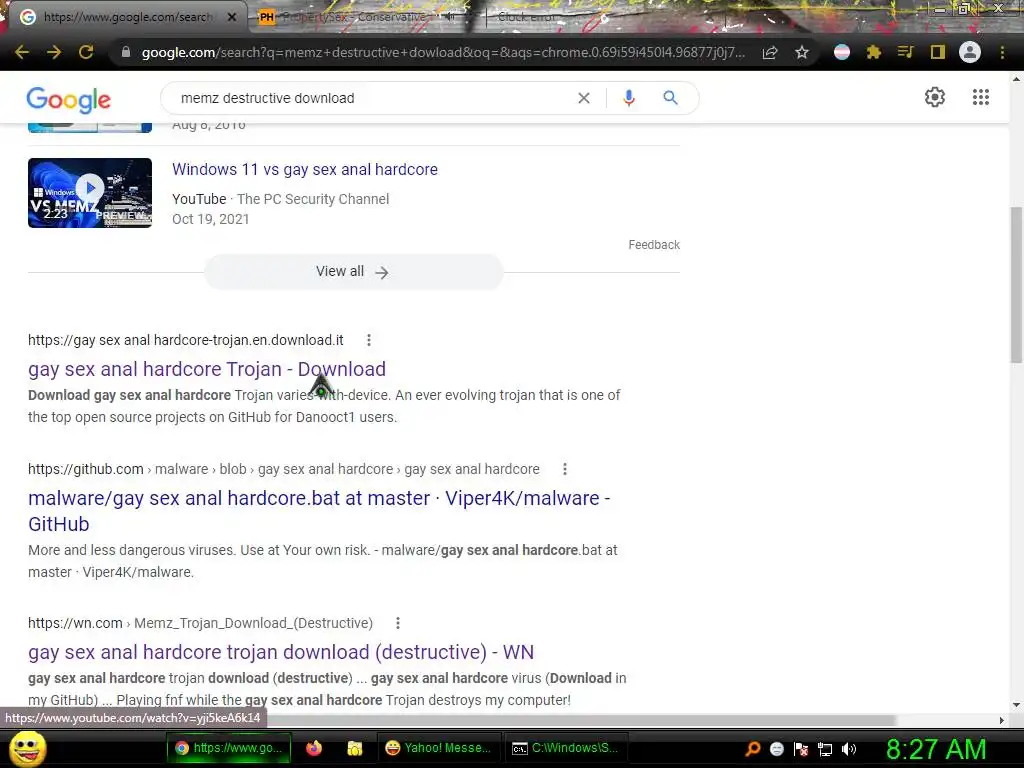
Task: Clear the search box with the X
Action: click(x=584, y=98)
